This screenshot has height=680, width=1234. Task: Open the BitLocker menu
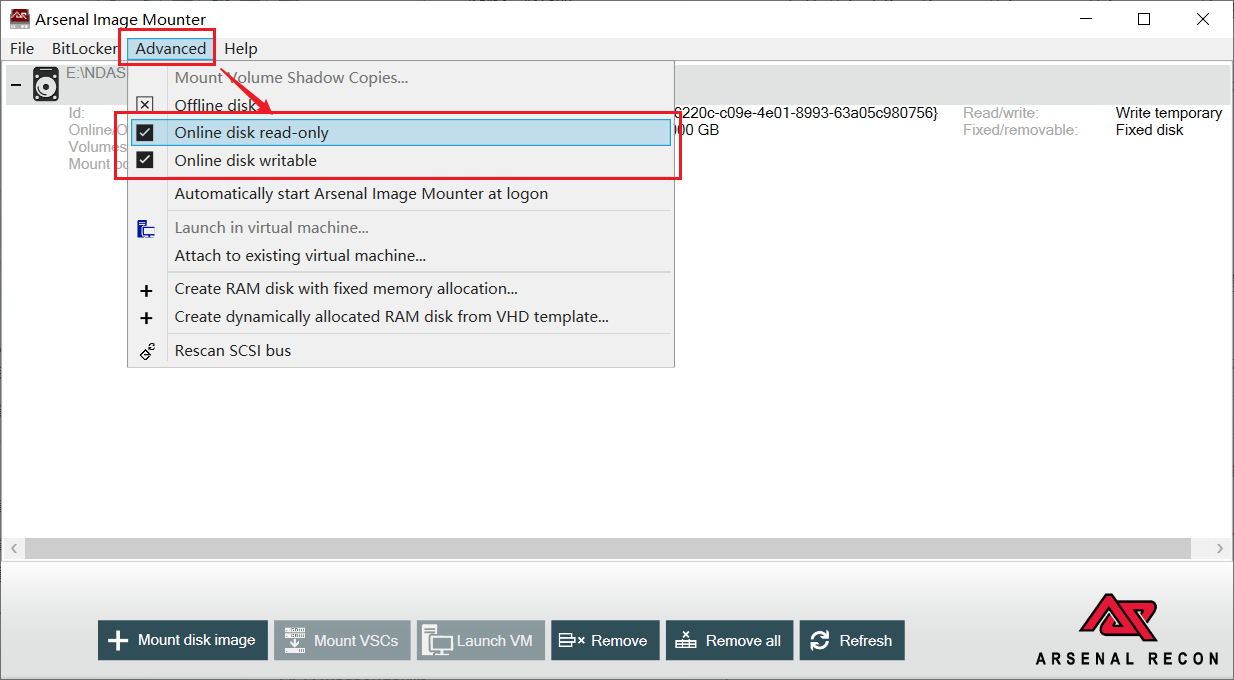[x=84, y=48]
